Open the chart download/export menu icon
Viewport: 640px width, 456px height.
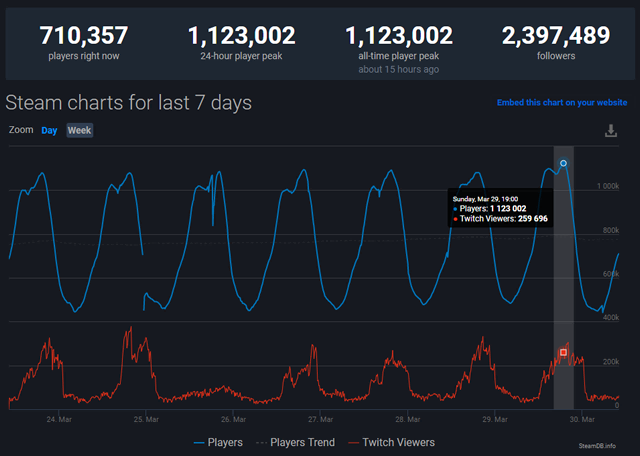coord(611,131)
